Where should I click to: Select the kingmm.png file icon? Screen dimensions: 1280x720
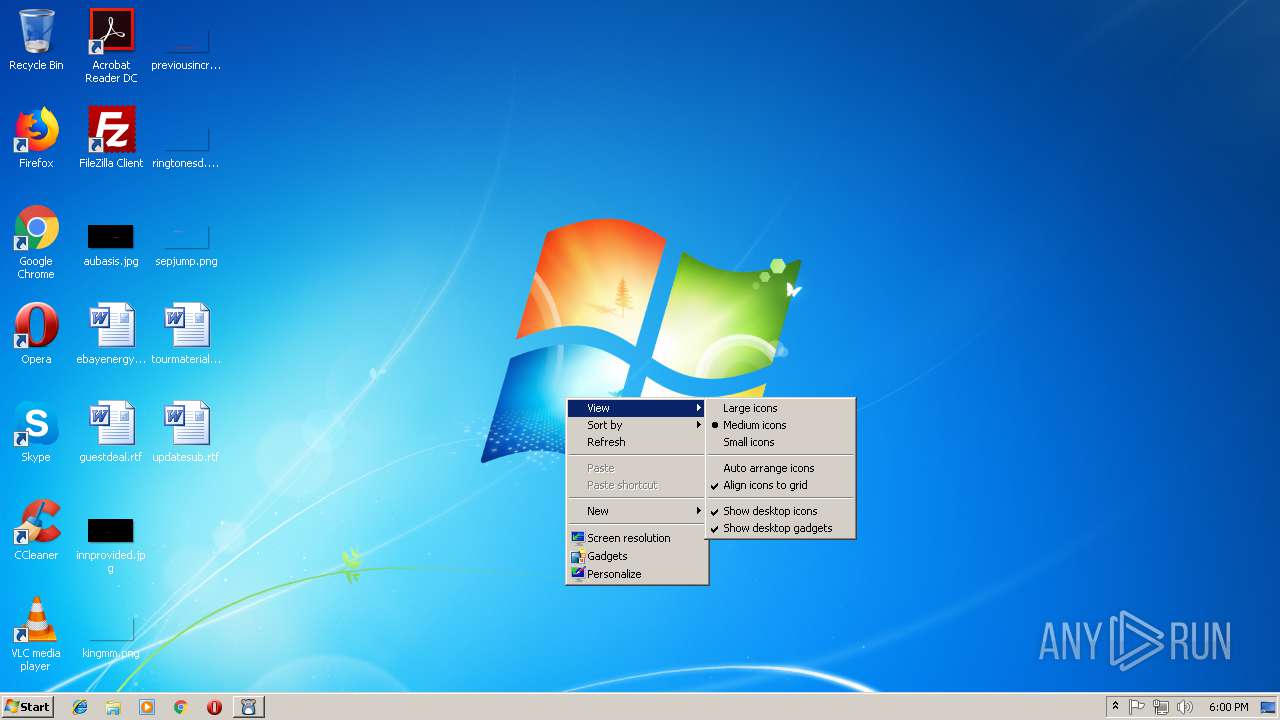pyautogui.click(x=111, y=638)
